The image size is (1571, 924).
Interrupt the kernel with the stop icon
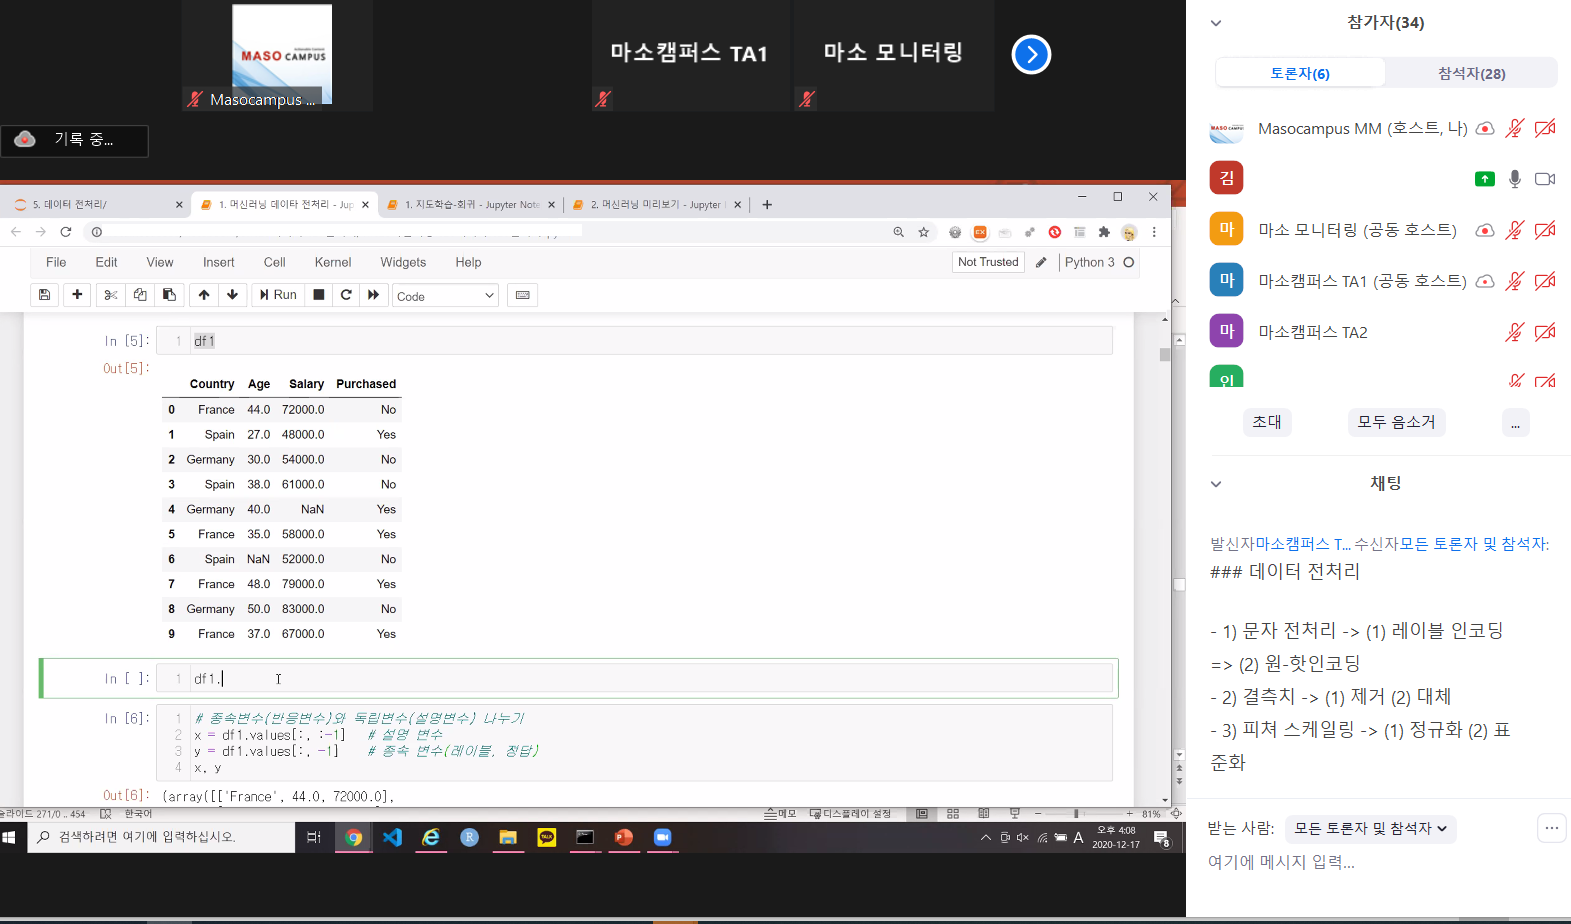point(319,295)
